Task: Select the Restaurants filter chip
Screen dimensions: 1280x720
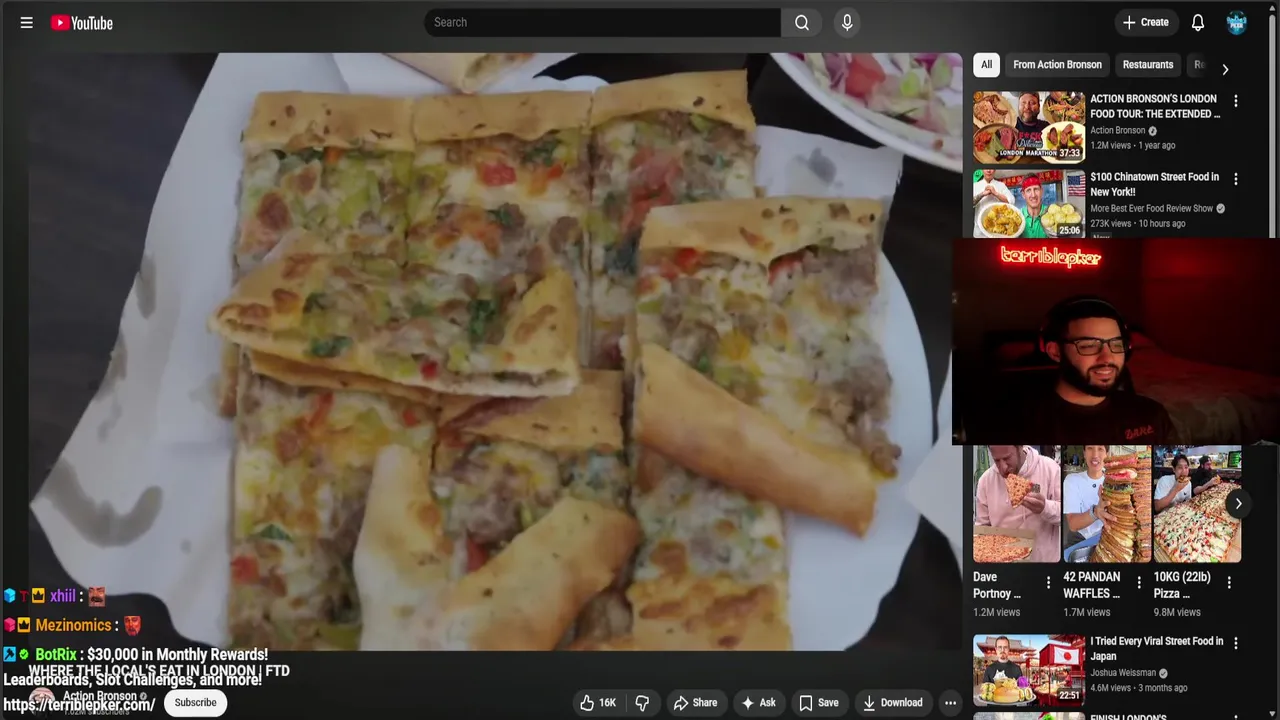Action: coord(1148,64)
